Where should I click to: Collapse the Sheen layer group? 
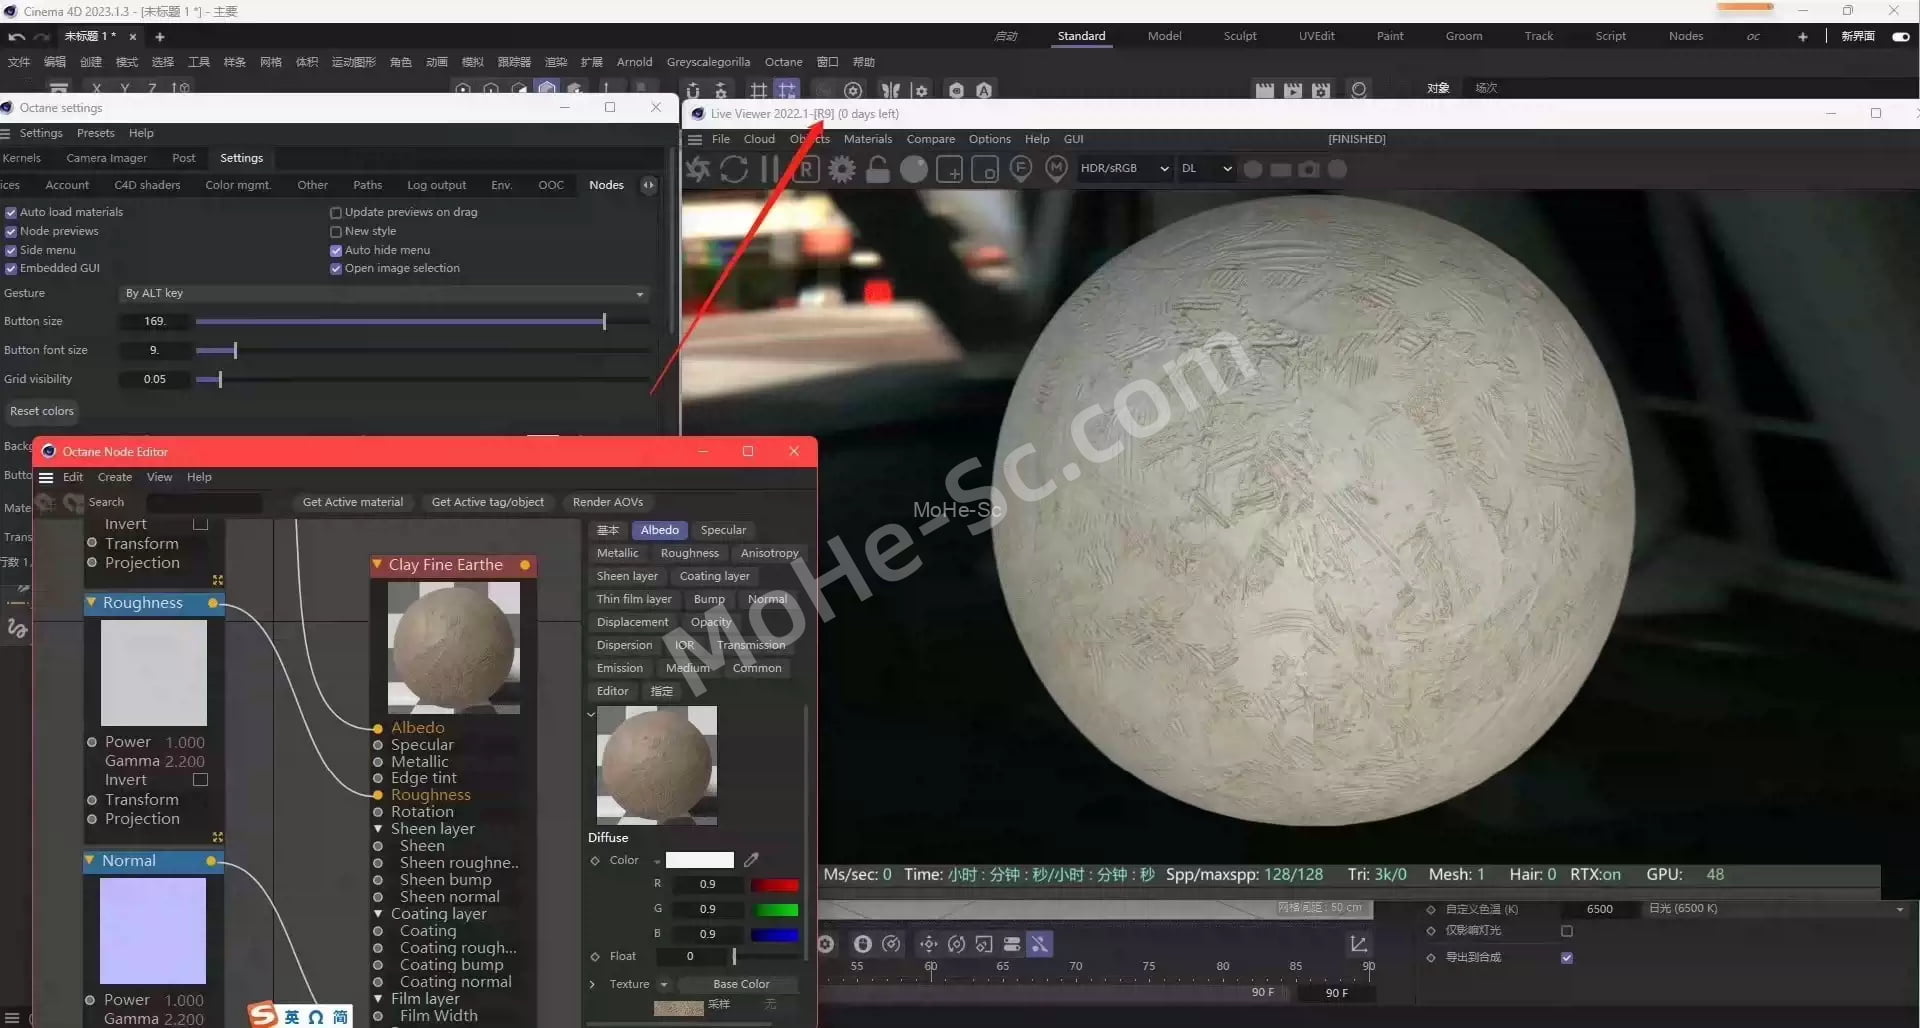[x=378, y=829]
